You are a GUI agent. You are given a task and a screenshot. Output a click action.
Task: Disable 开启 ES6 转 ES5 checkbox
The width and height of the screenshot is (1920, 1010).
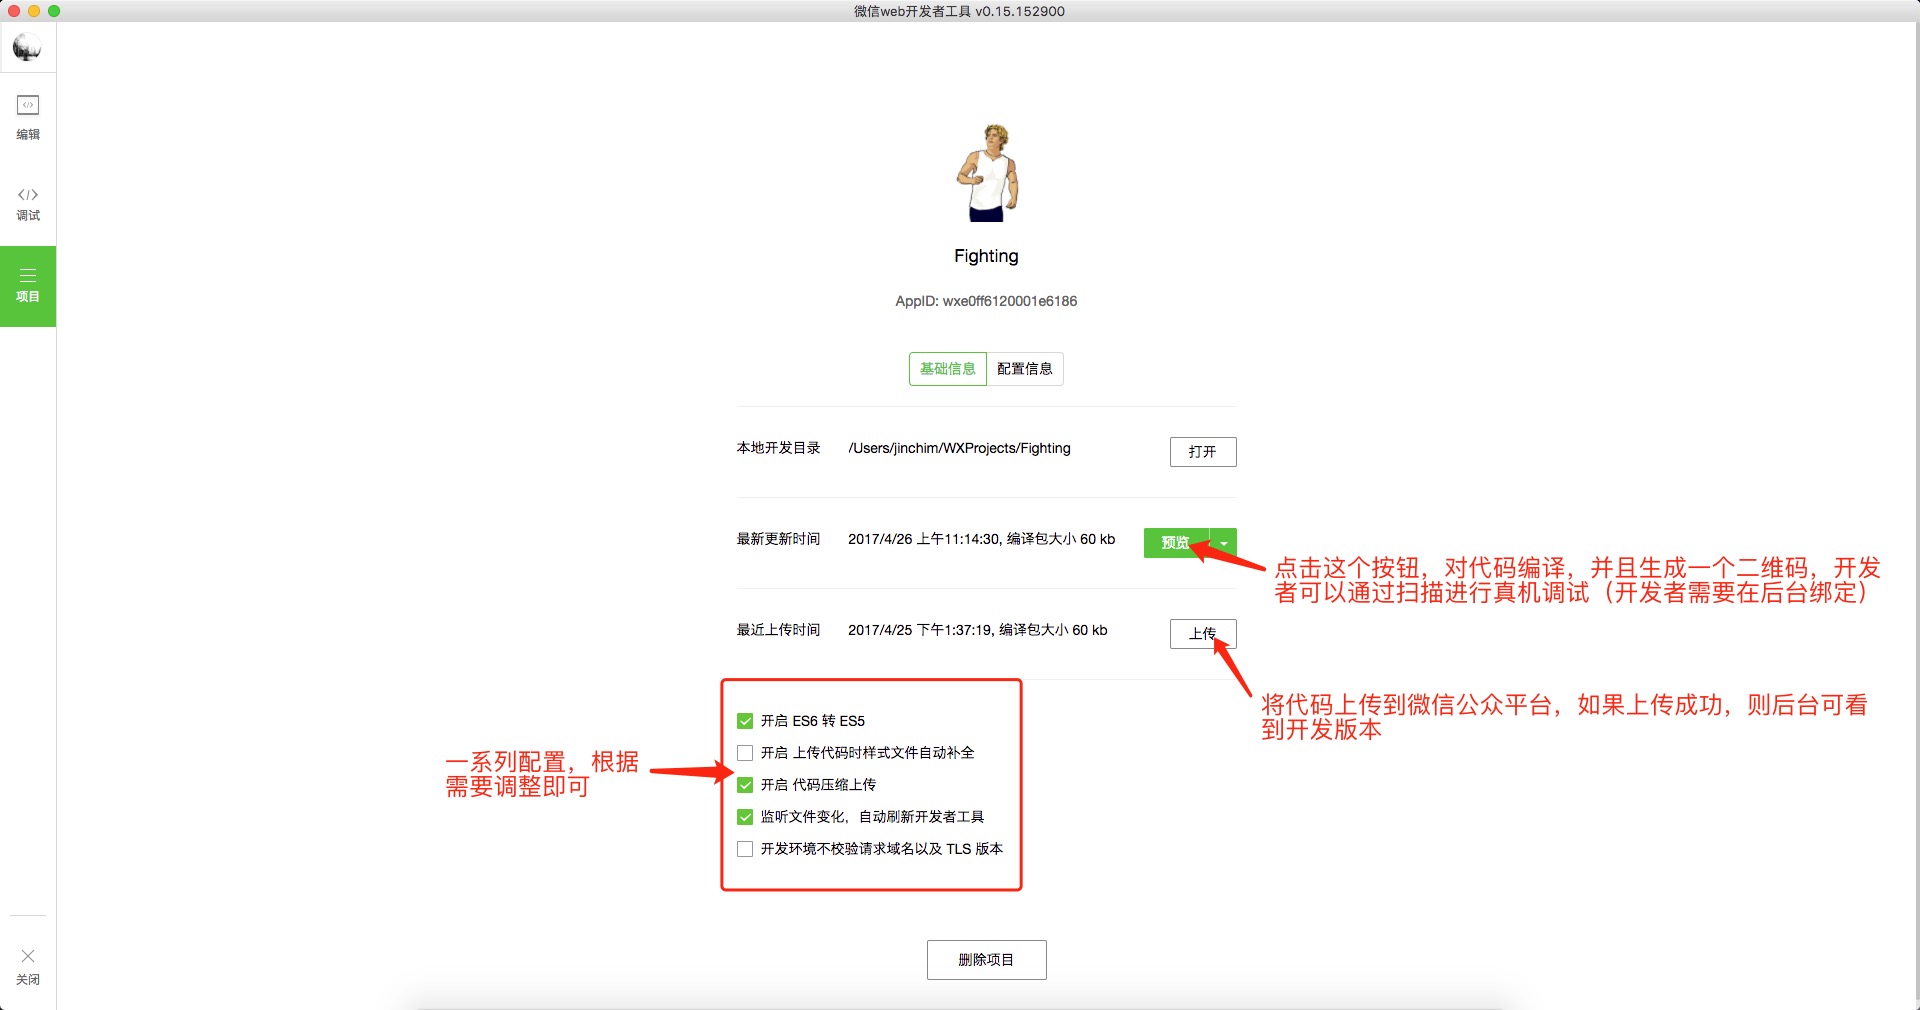pyautogui.click(x=745, y=721)
